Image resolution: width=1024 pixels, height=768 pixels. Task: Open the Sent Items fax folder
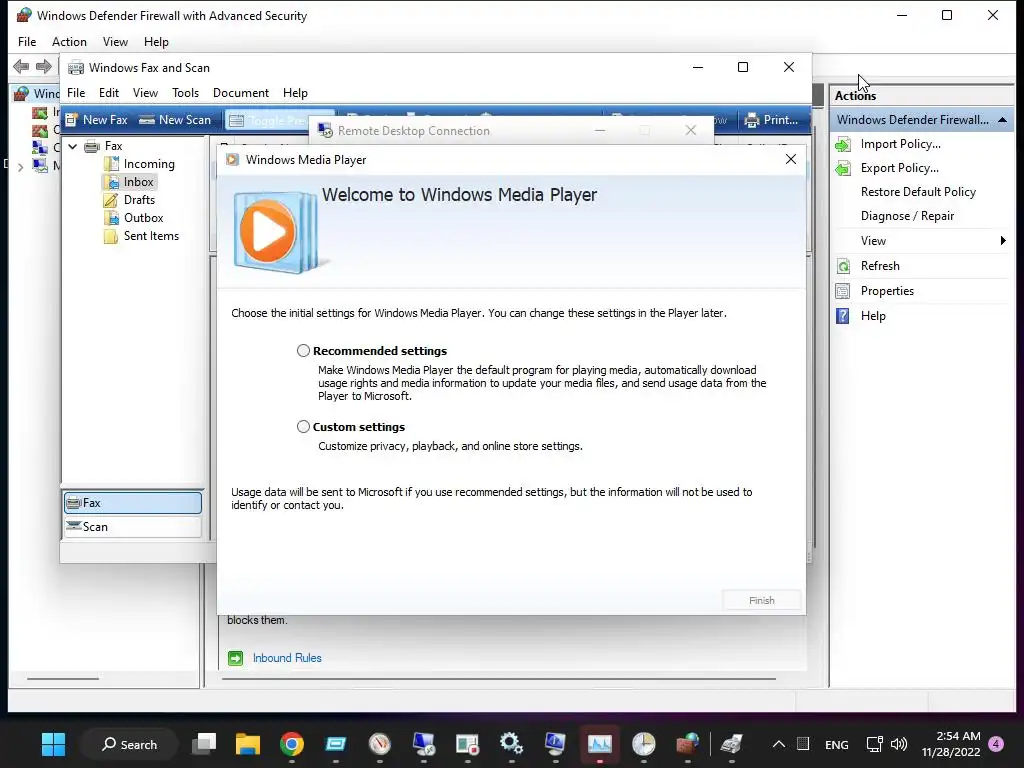142,236
